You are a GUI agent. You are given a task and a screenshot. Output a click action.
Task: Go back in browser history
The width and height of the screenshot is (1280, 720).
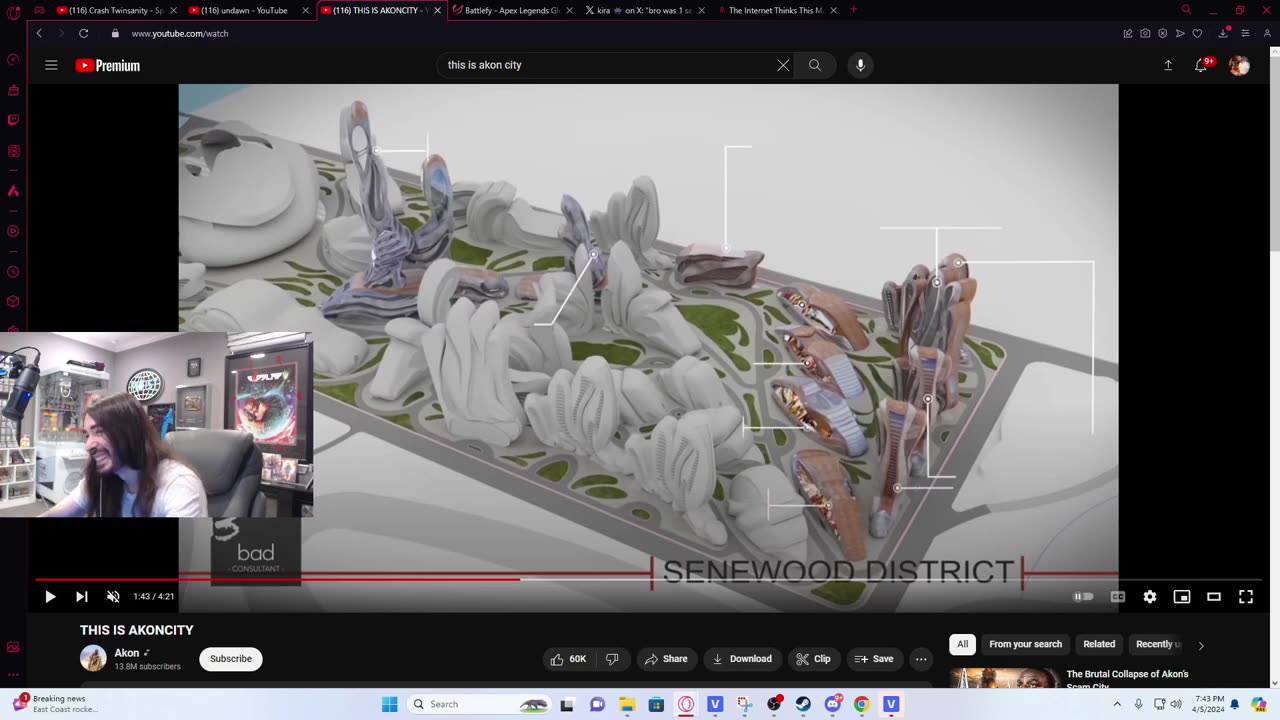(x=39, y=33)
